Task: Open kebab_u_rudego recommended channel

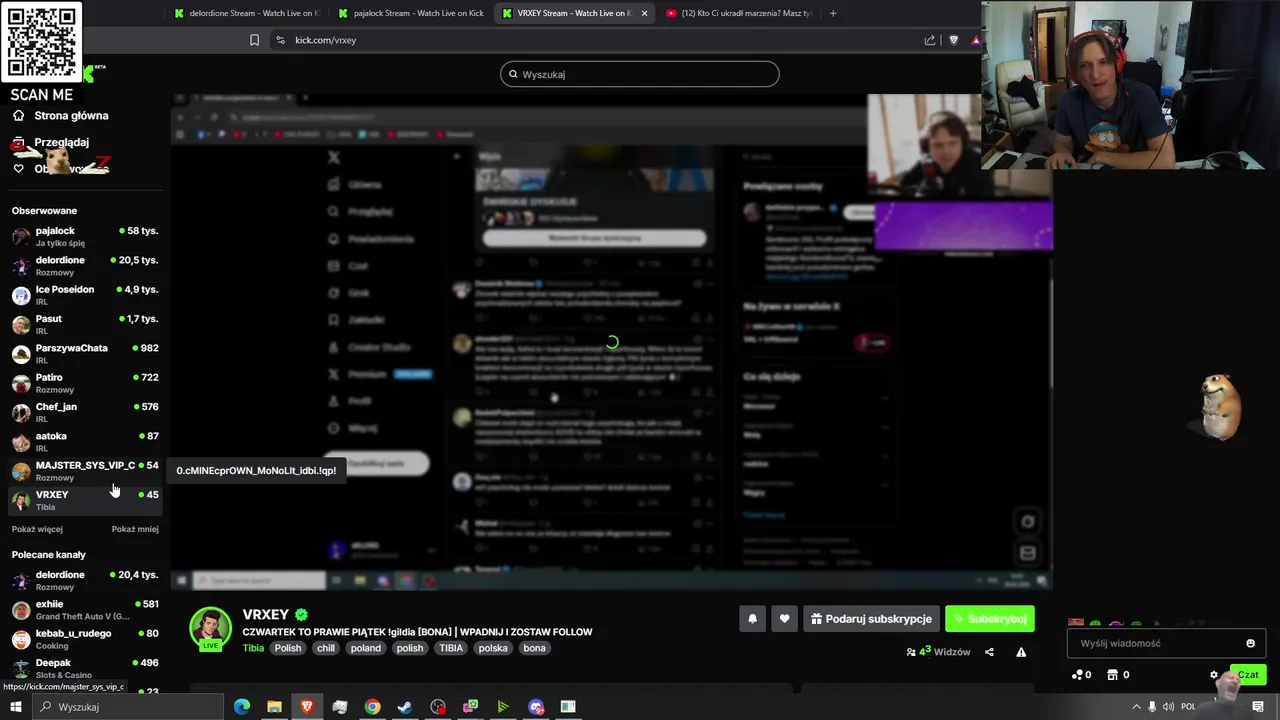Action: pos(85,639)
